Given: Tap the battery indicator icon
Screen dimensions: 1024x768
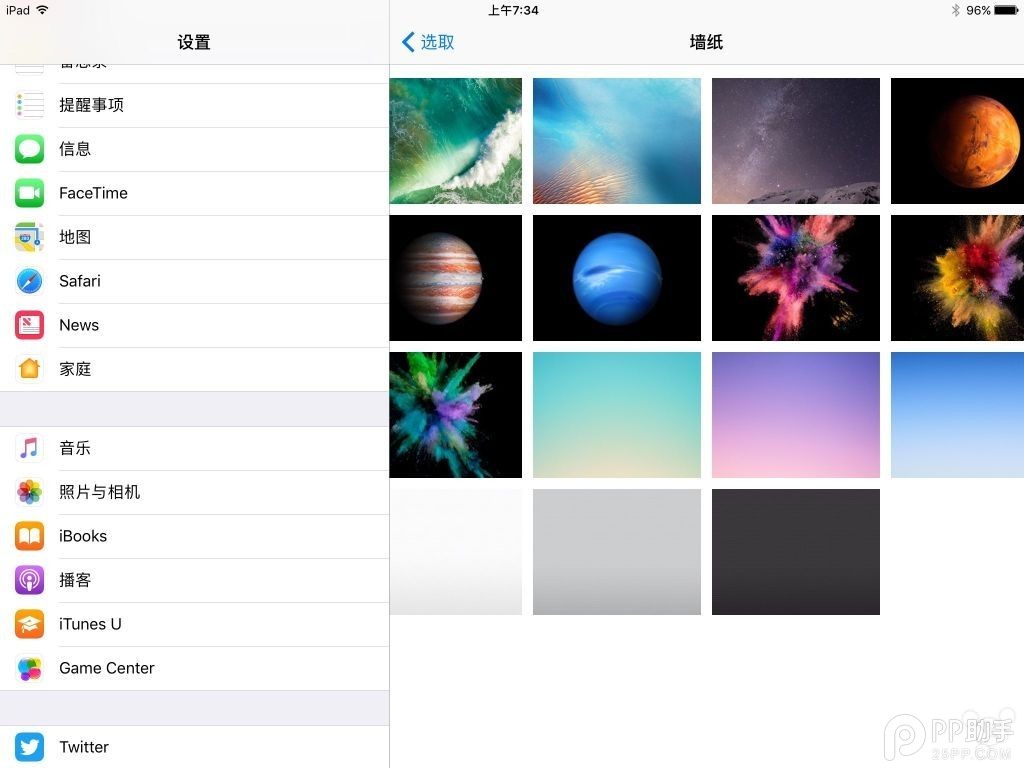Looking at the screenshot, I should pos(1006,10).
